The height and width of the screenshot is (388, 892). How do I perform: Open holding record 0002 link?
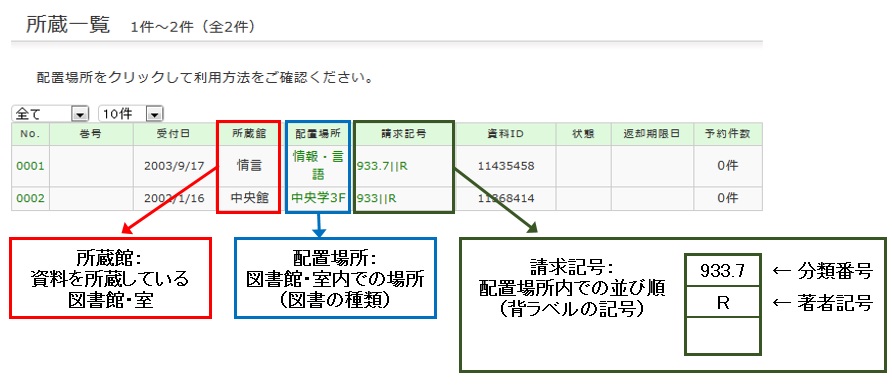(x=30, y=198)
